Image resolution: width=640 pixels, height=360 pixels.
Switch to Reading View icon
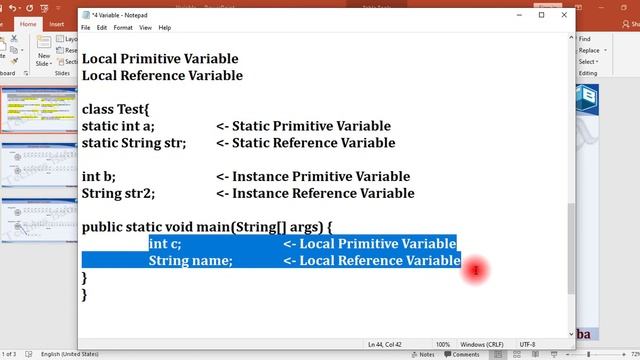tap(535, 354)
